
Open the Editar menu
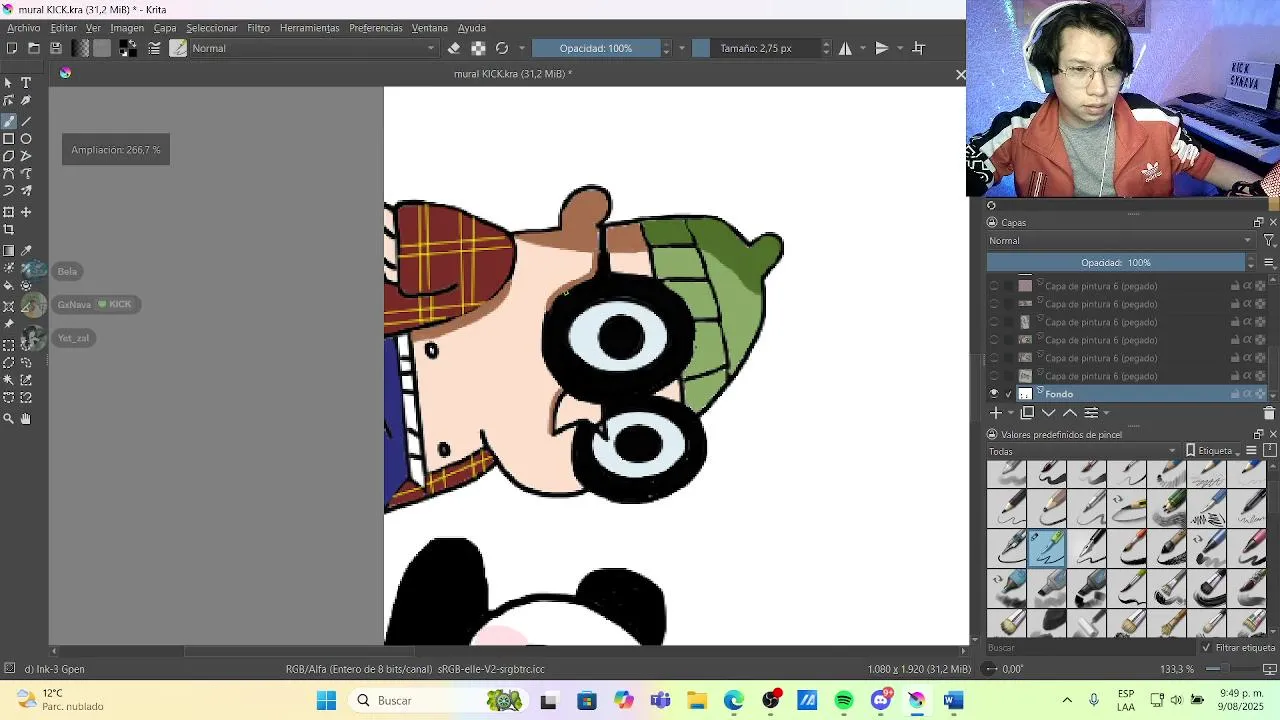click(63, 28)
